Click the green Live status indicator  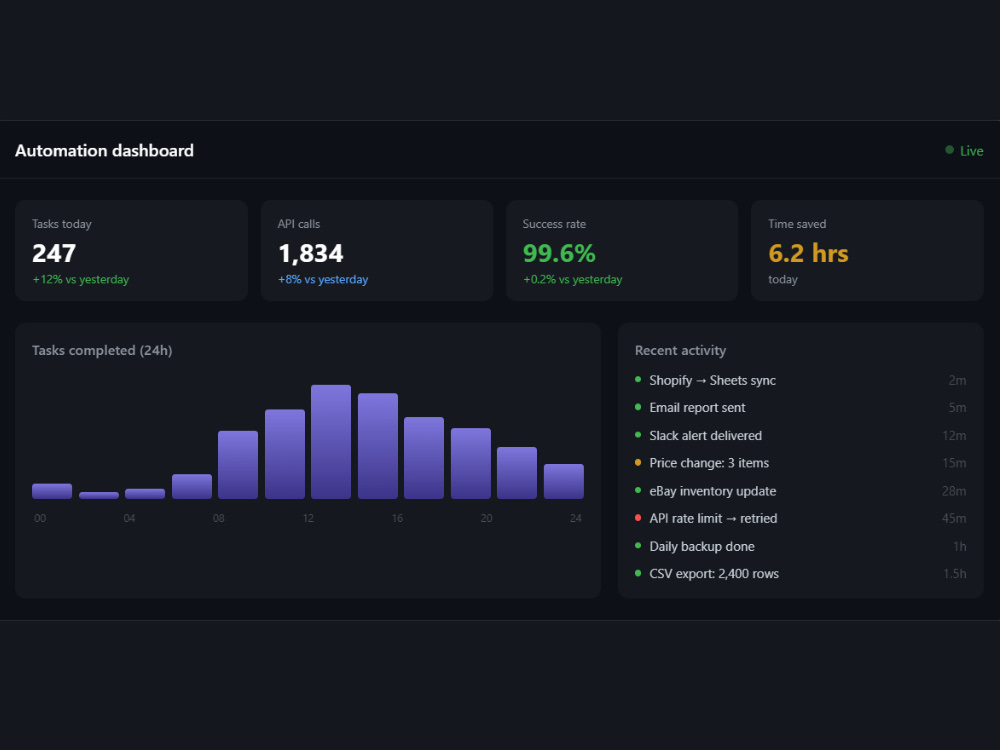pyautogui.click(x=964, y=151)
